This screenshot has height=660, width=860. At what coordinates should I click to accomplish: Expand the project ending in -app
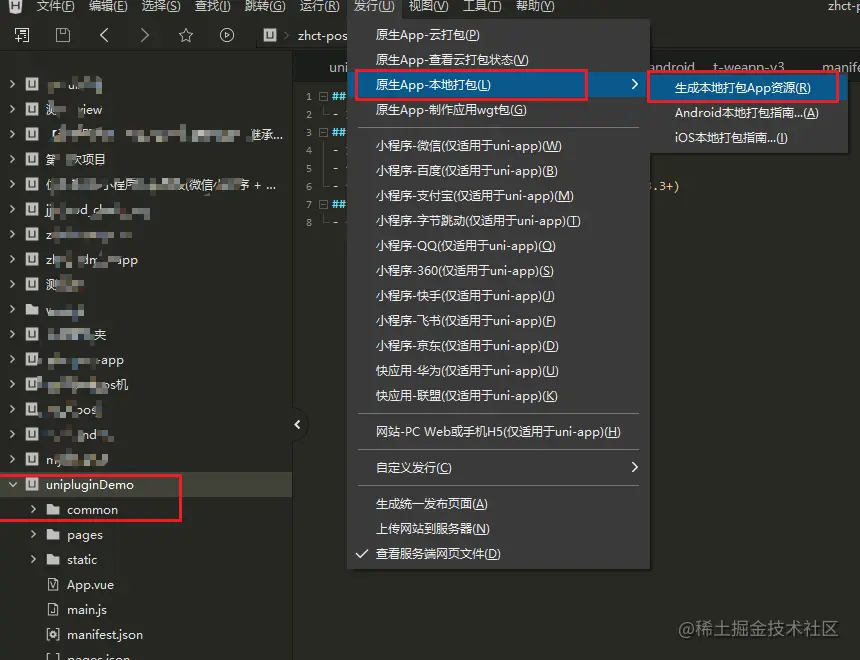[12, 359]
